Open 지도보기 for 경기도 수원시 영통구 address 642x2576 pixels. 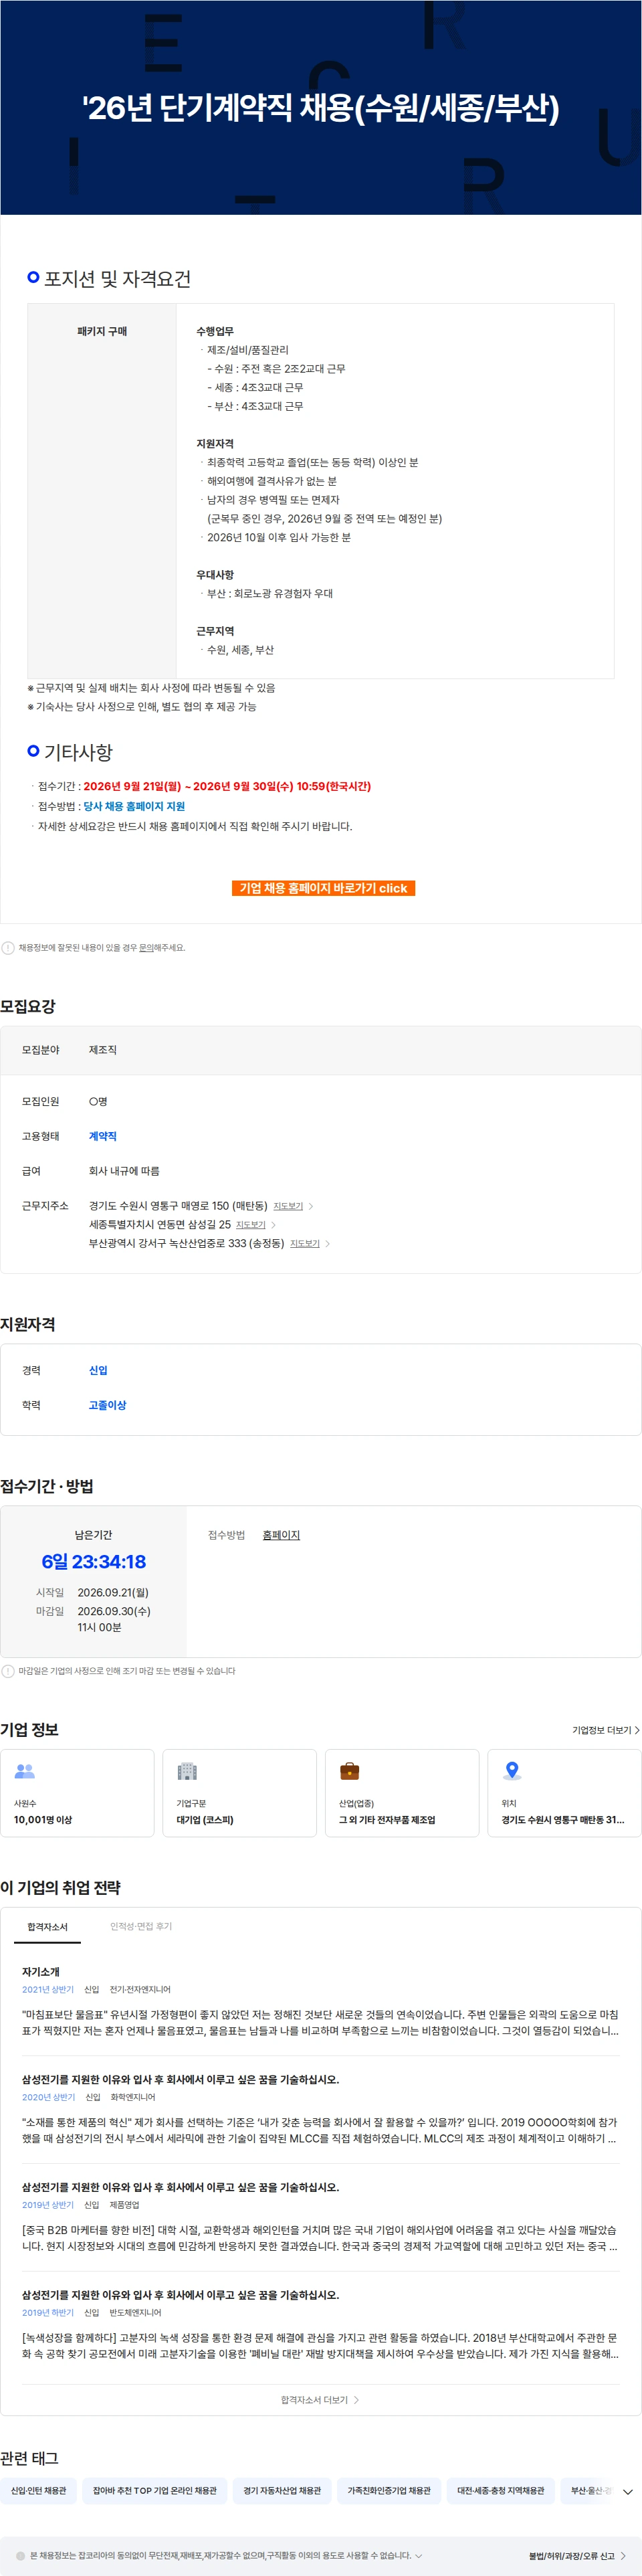(293, 1206)
